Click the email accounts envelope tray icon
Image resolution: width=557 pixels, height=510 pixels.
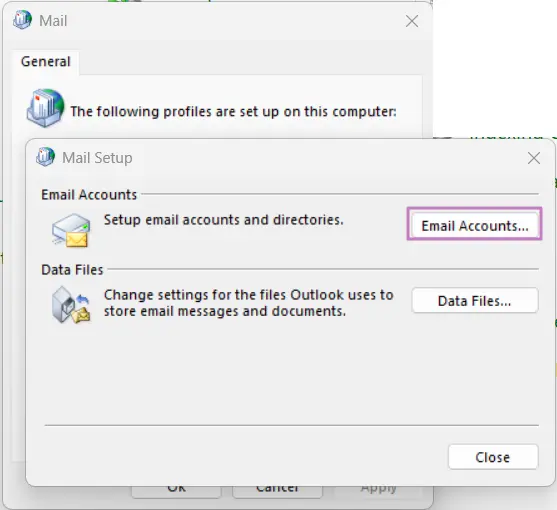point(71,230)
